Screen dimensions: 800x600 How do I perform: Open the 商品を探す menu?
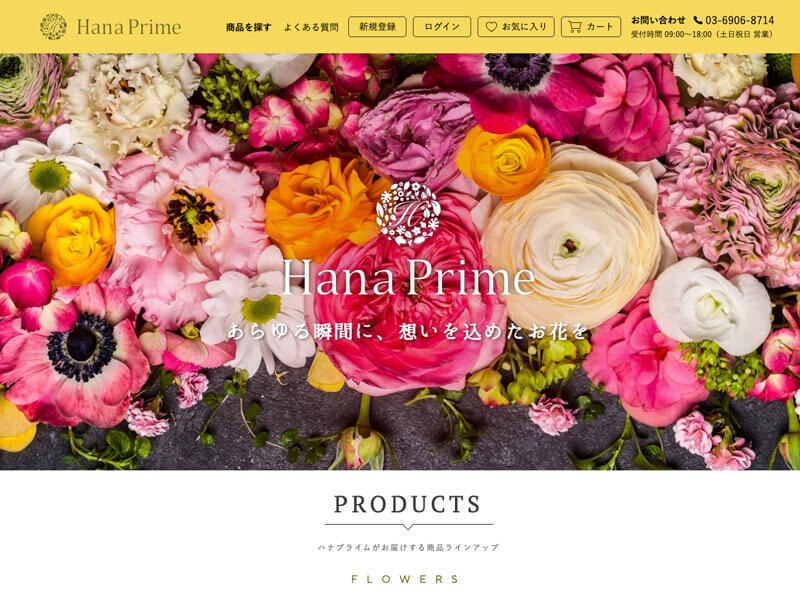coord(248,27)
